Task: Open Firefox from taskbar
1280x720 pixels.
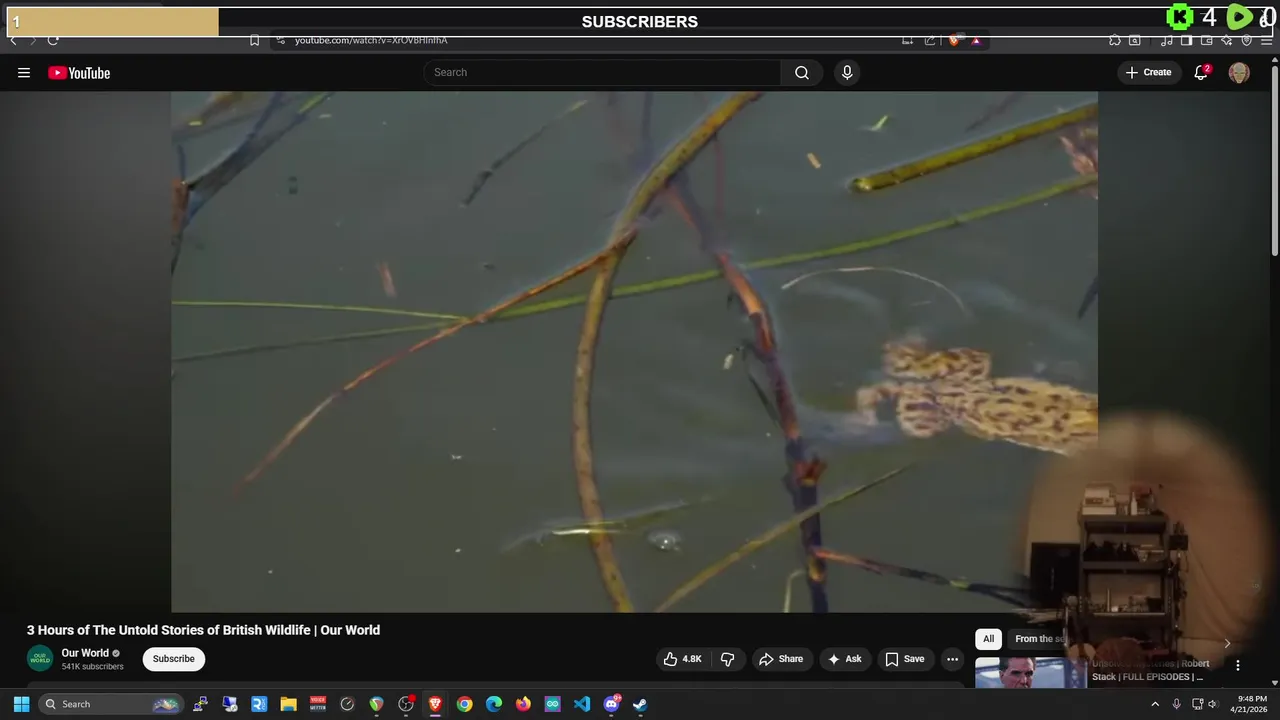Action: (523, 704)
